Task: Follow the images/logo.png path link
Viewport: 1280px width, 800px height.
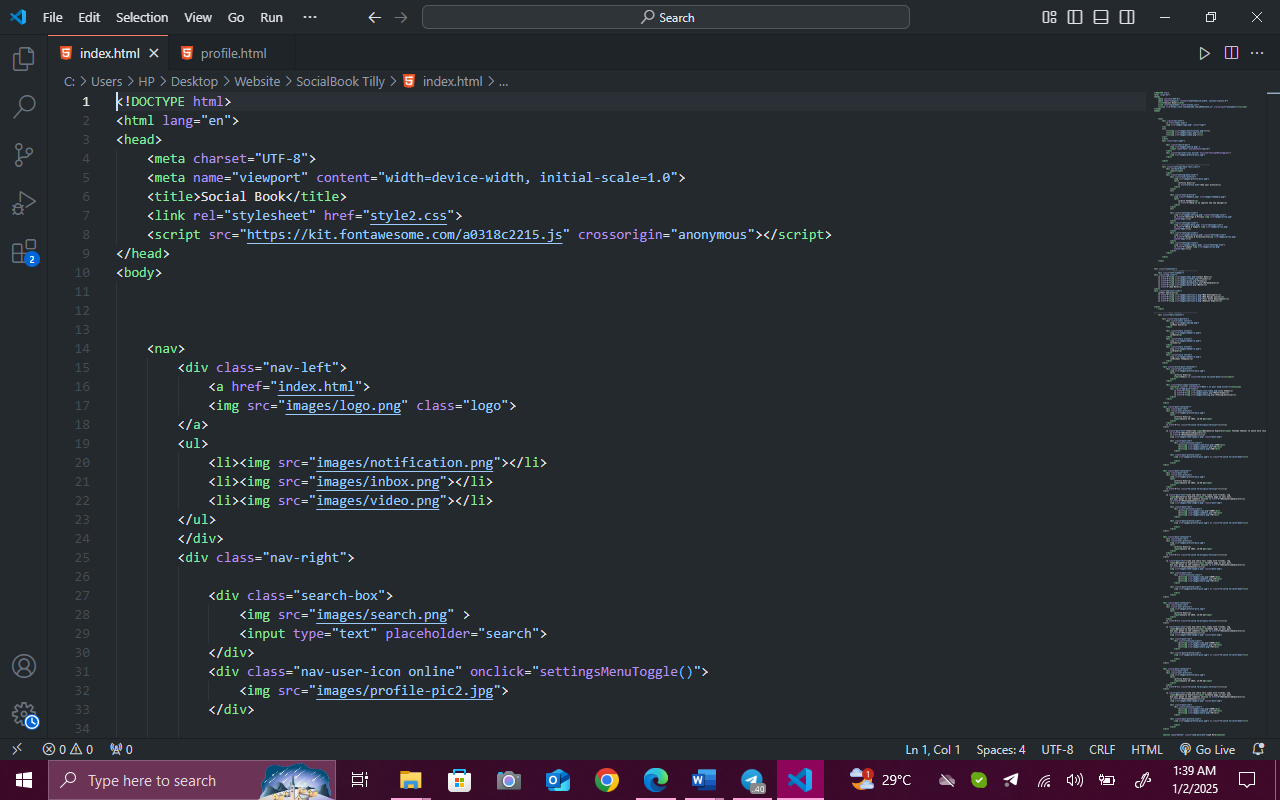Action: point(343,406)
